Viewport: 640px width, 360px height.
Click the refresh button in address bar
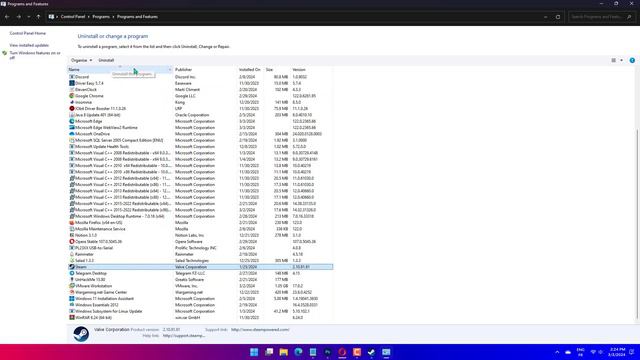click(x=558, y=17)
